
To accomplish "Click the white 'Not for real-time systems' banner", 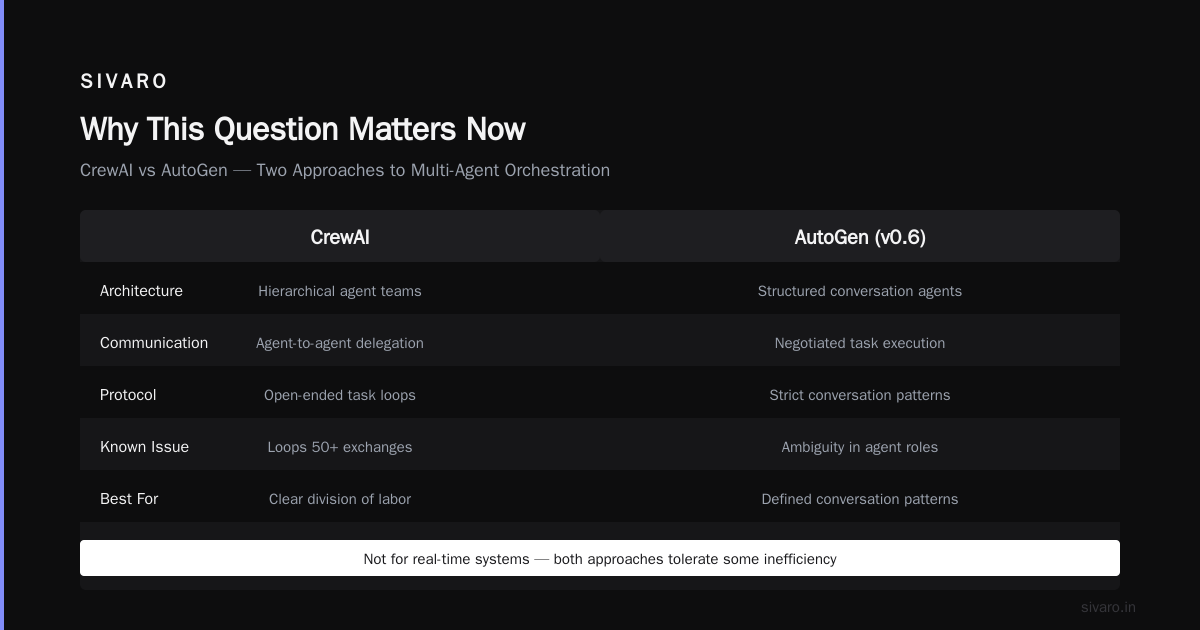I will (x=600, y=558).
